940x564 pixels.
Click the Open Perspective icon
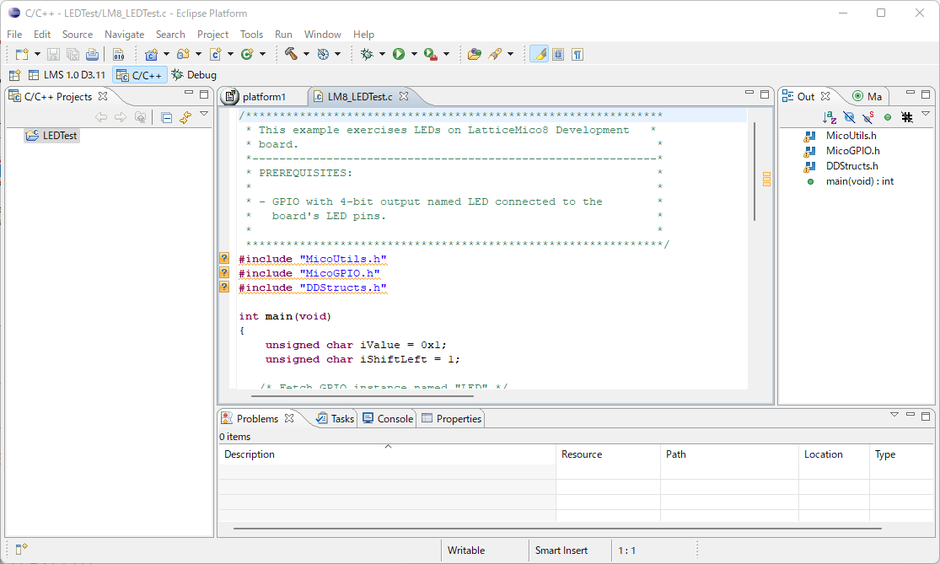click(x=15, y=75)
